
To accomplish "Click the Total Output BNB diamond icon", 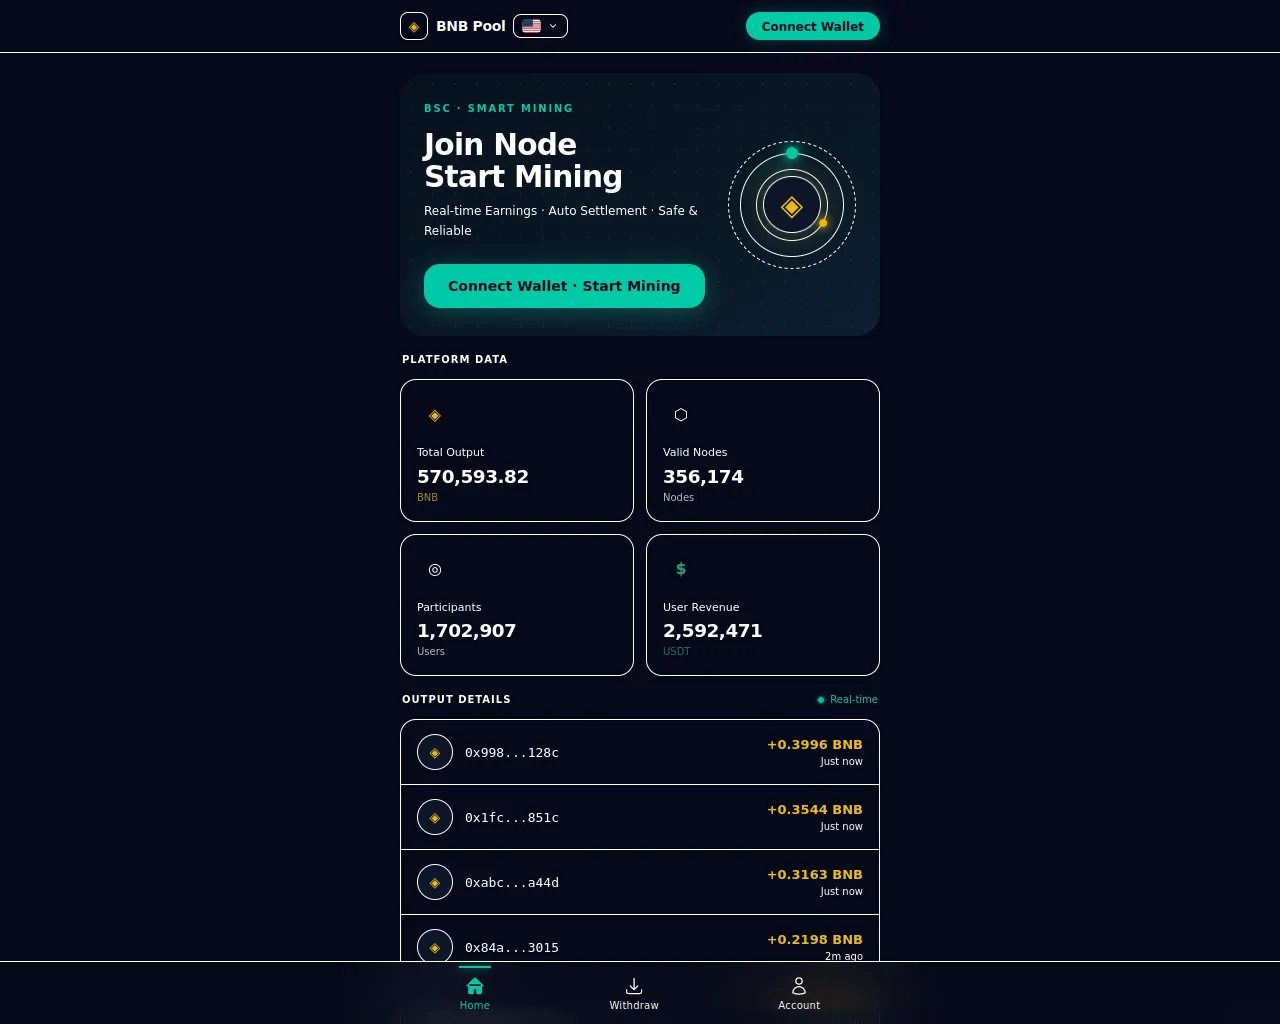I will click(435, 415).
